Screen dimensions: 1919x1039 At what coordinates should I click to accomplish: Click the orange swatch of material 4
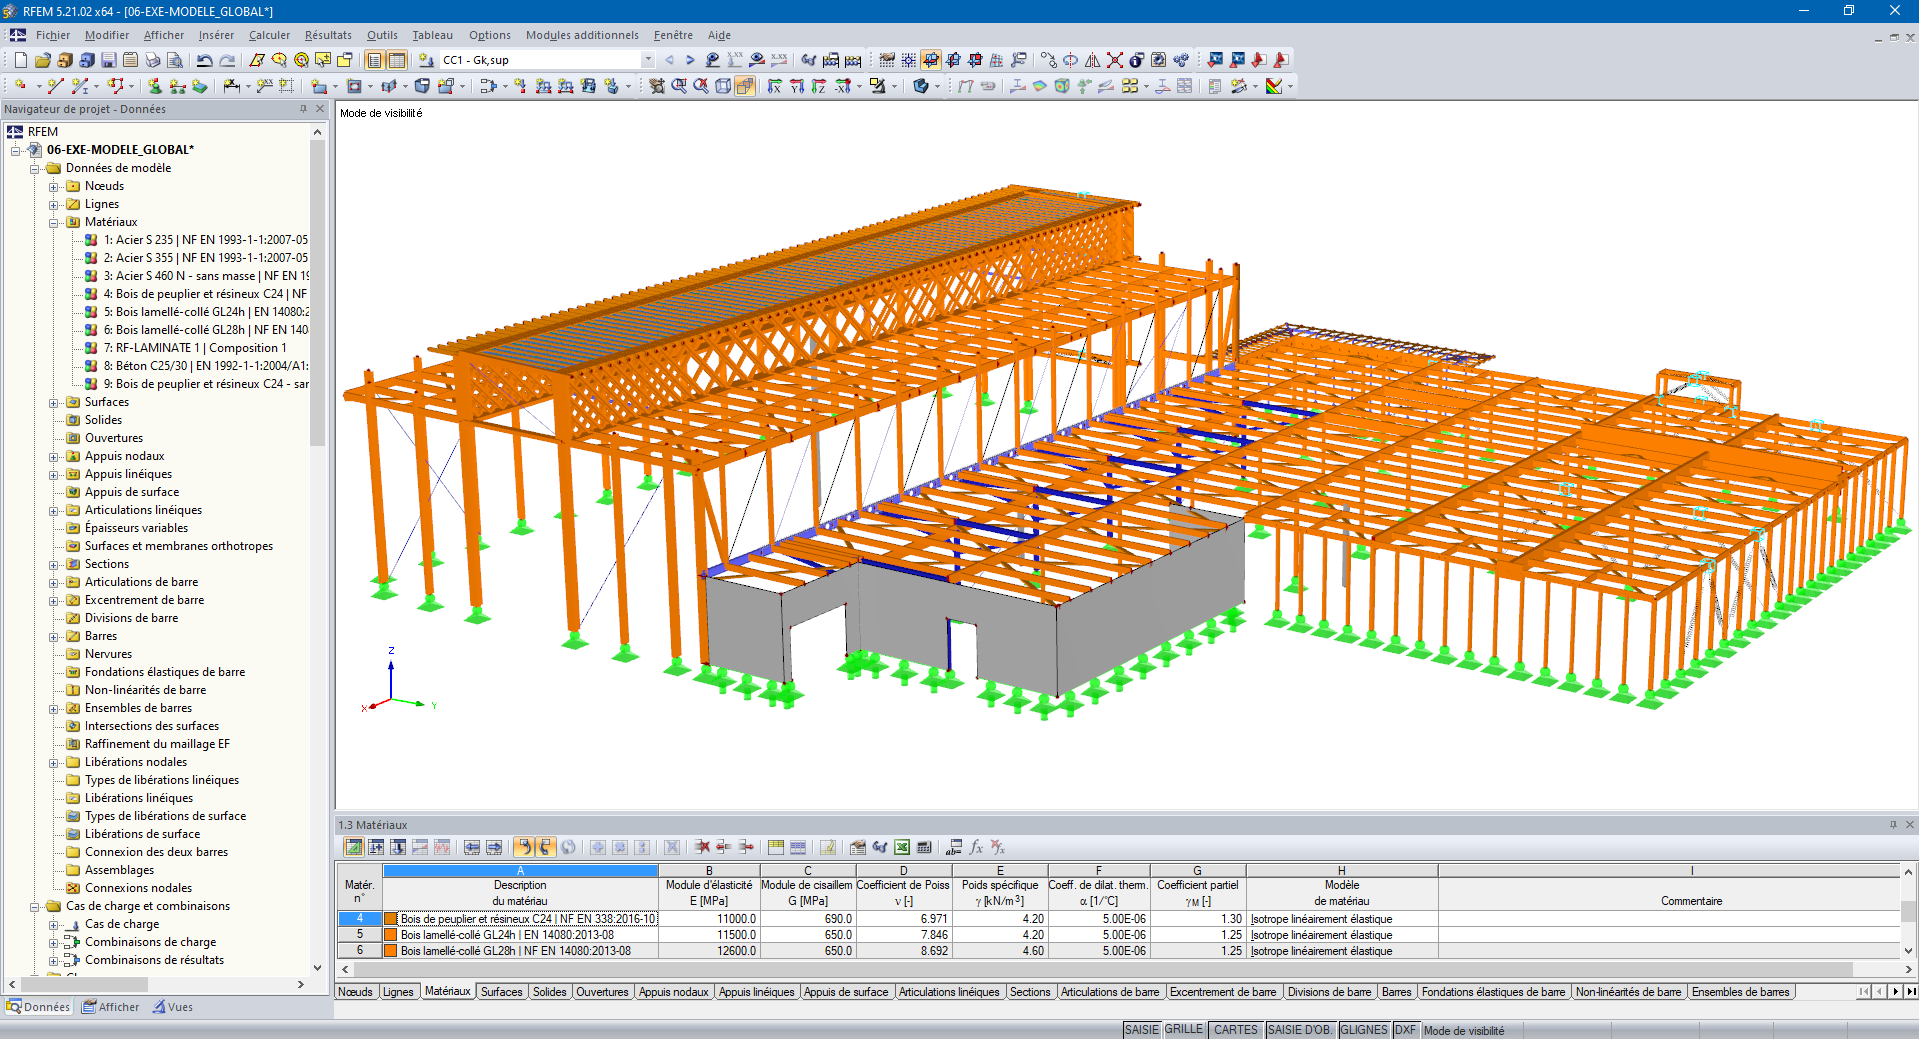(x=391, y=919)
